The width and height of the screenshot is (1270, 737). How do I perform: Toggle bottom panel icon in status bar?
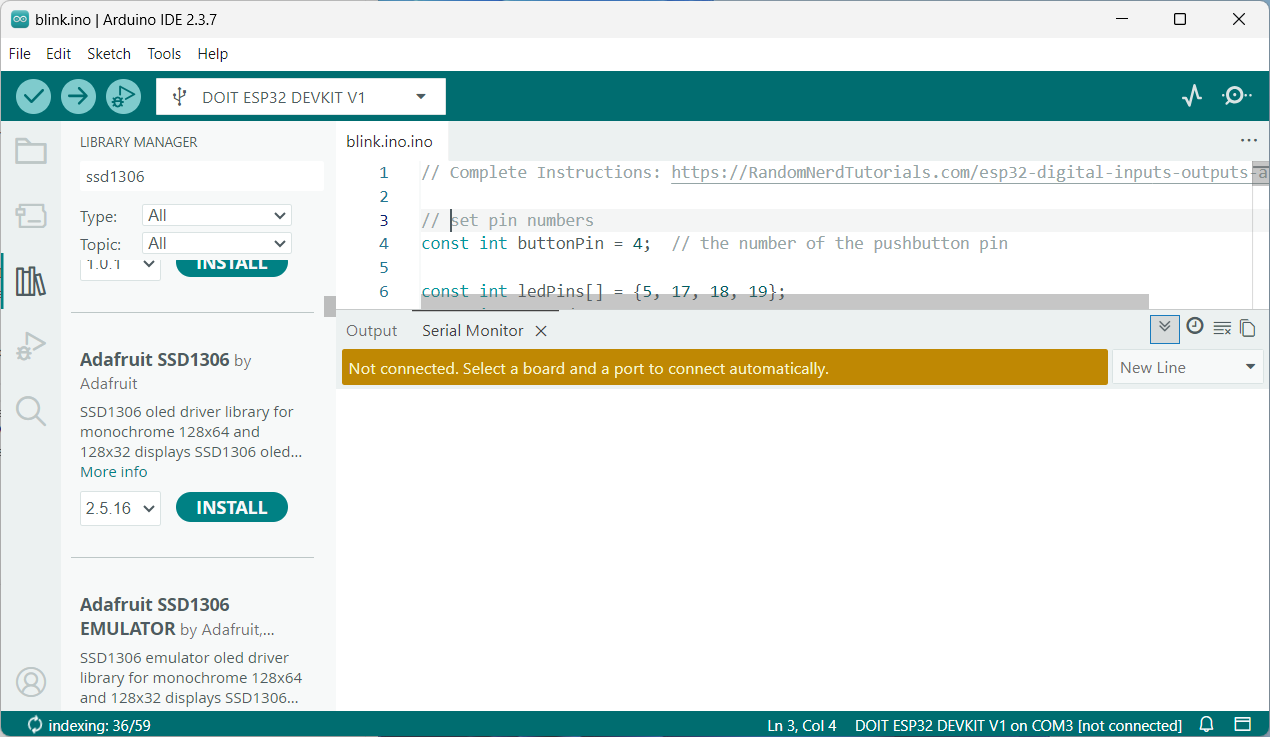[1242, 724]
